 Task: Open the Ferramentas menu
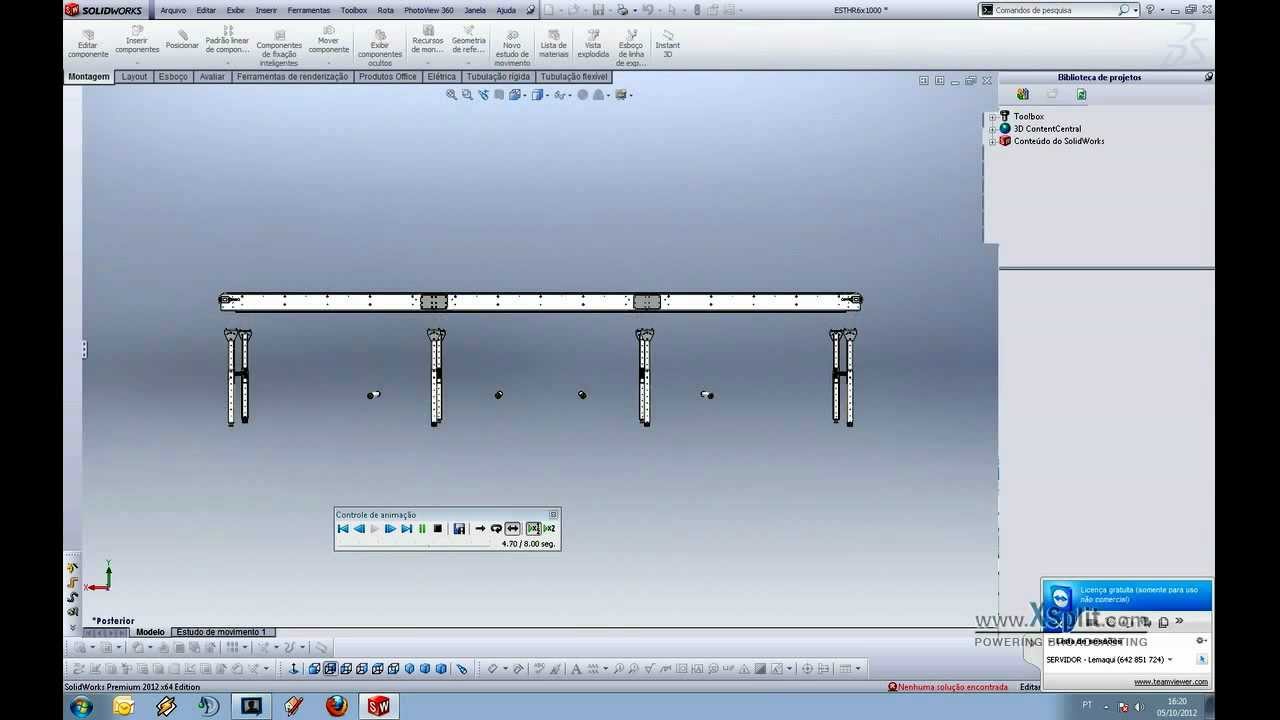pos(309,10)
